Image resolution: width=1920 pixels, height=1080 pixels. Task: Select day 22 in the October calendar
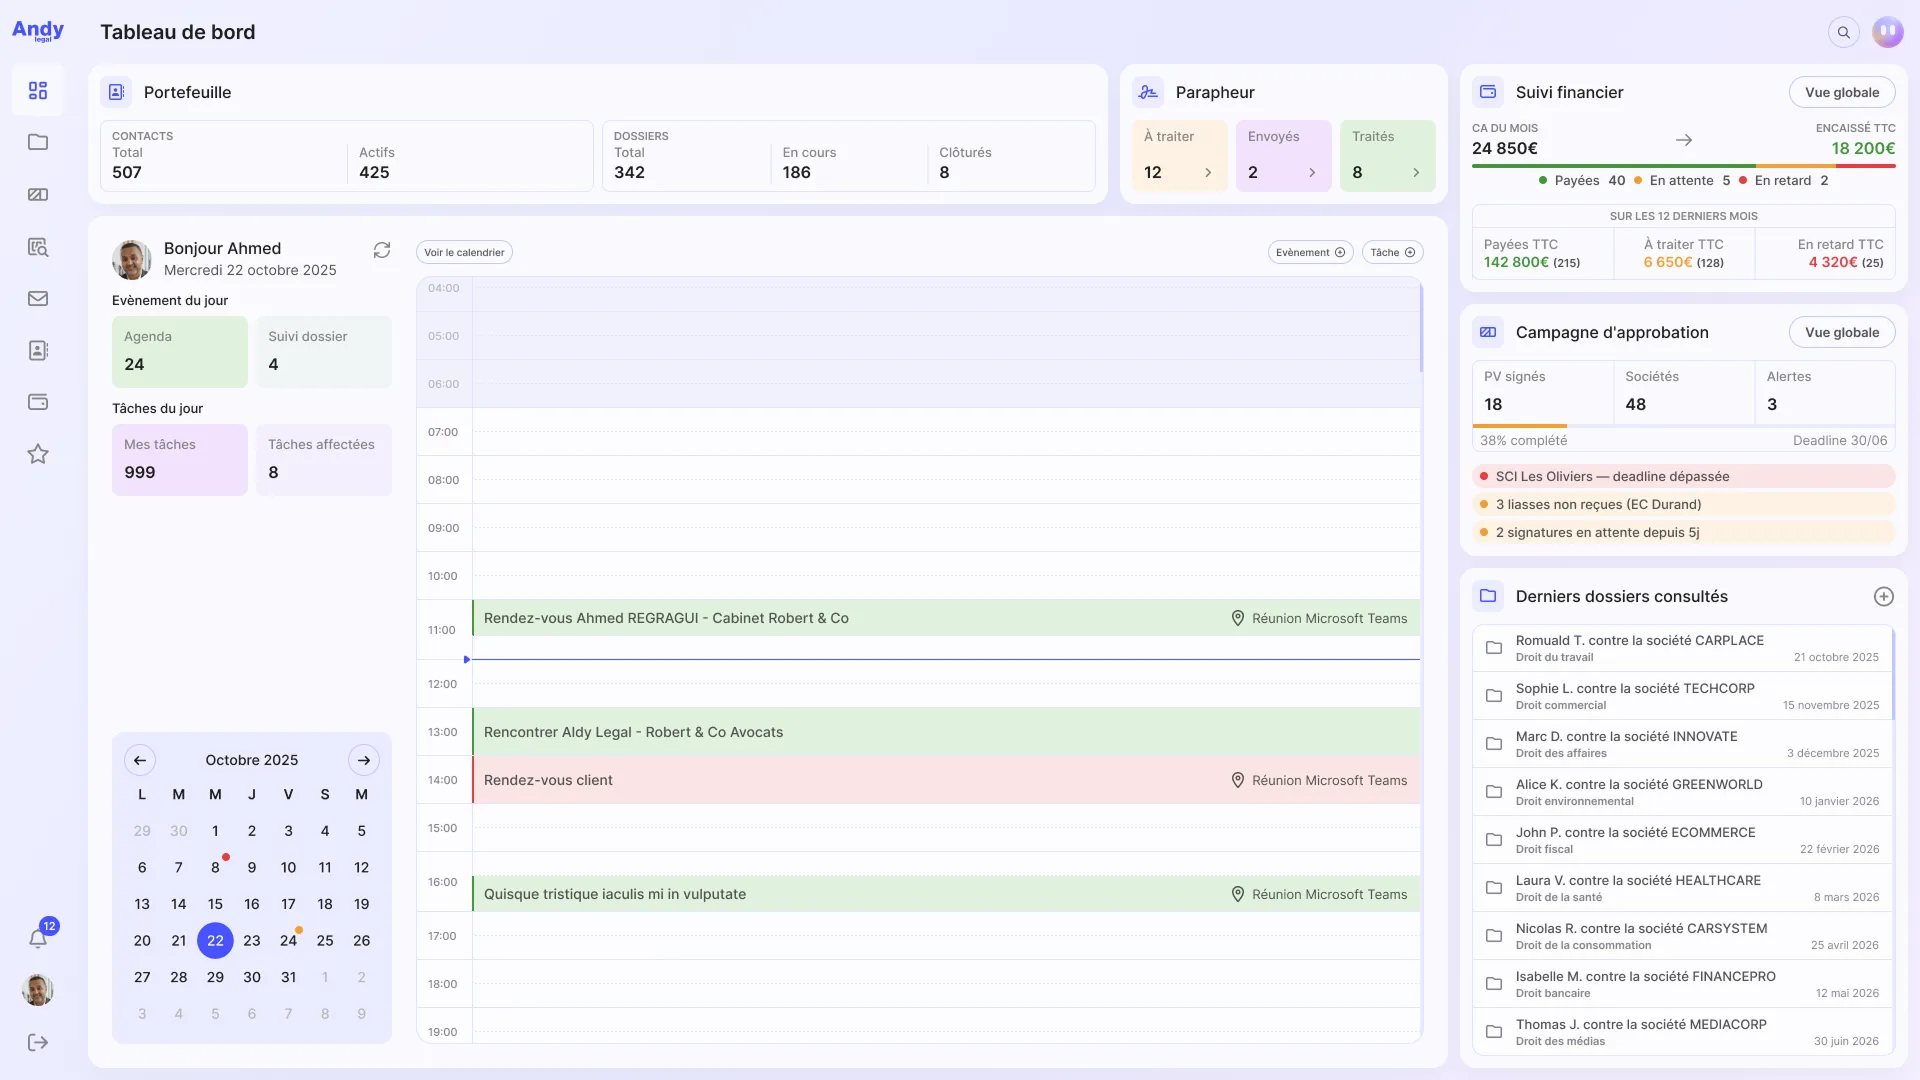[215, 941]
